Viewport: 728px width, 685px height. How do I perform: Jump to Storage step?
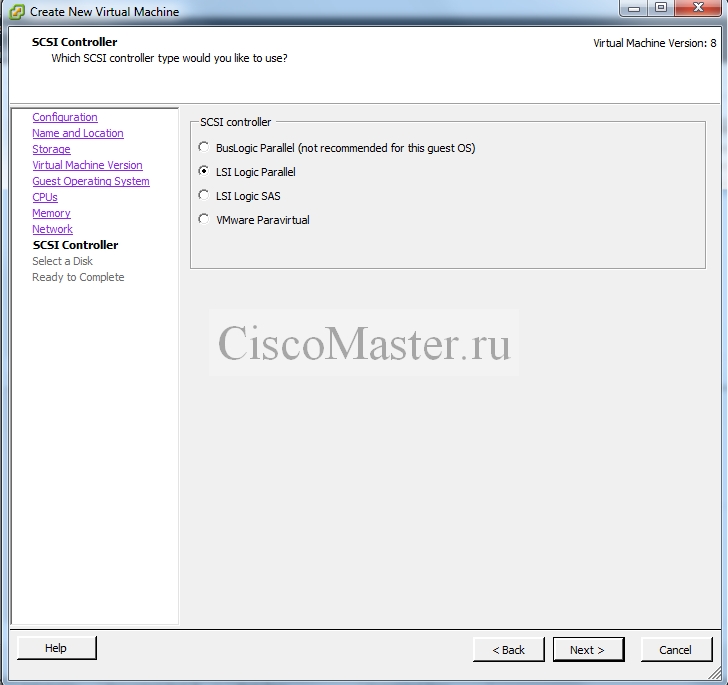click(52, 149)
